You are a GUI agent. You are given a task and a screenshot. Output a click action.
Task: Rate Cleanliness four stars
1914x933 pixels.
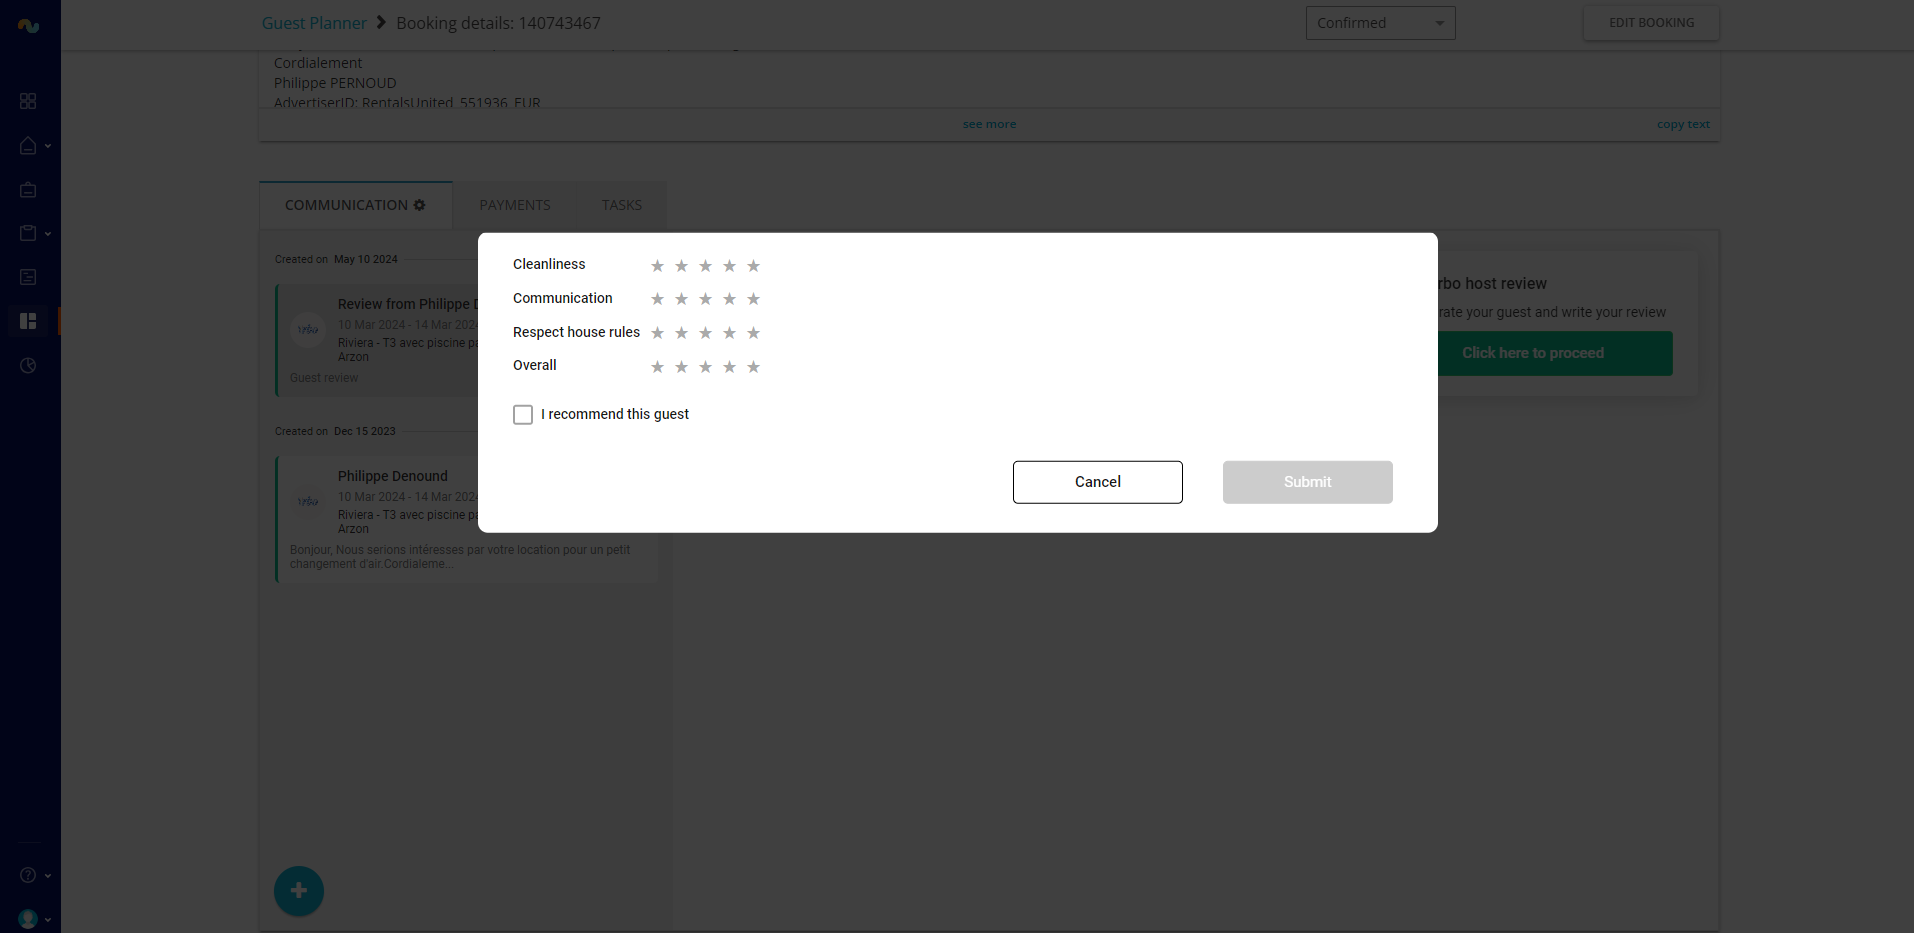pos(729,266)
